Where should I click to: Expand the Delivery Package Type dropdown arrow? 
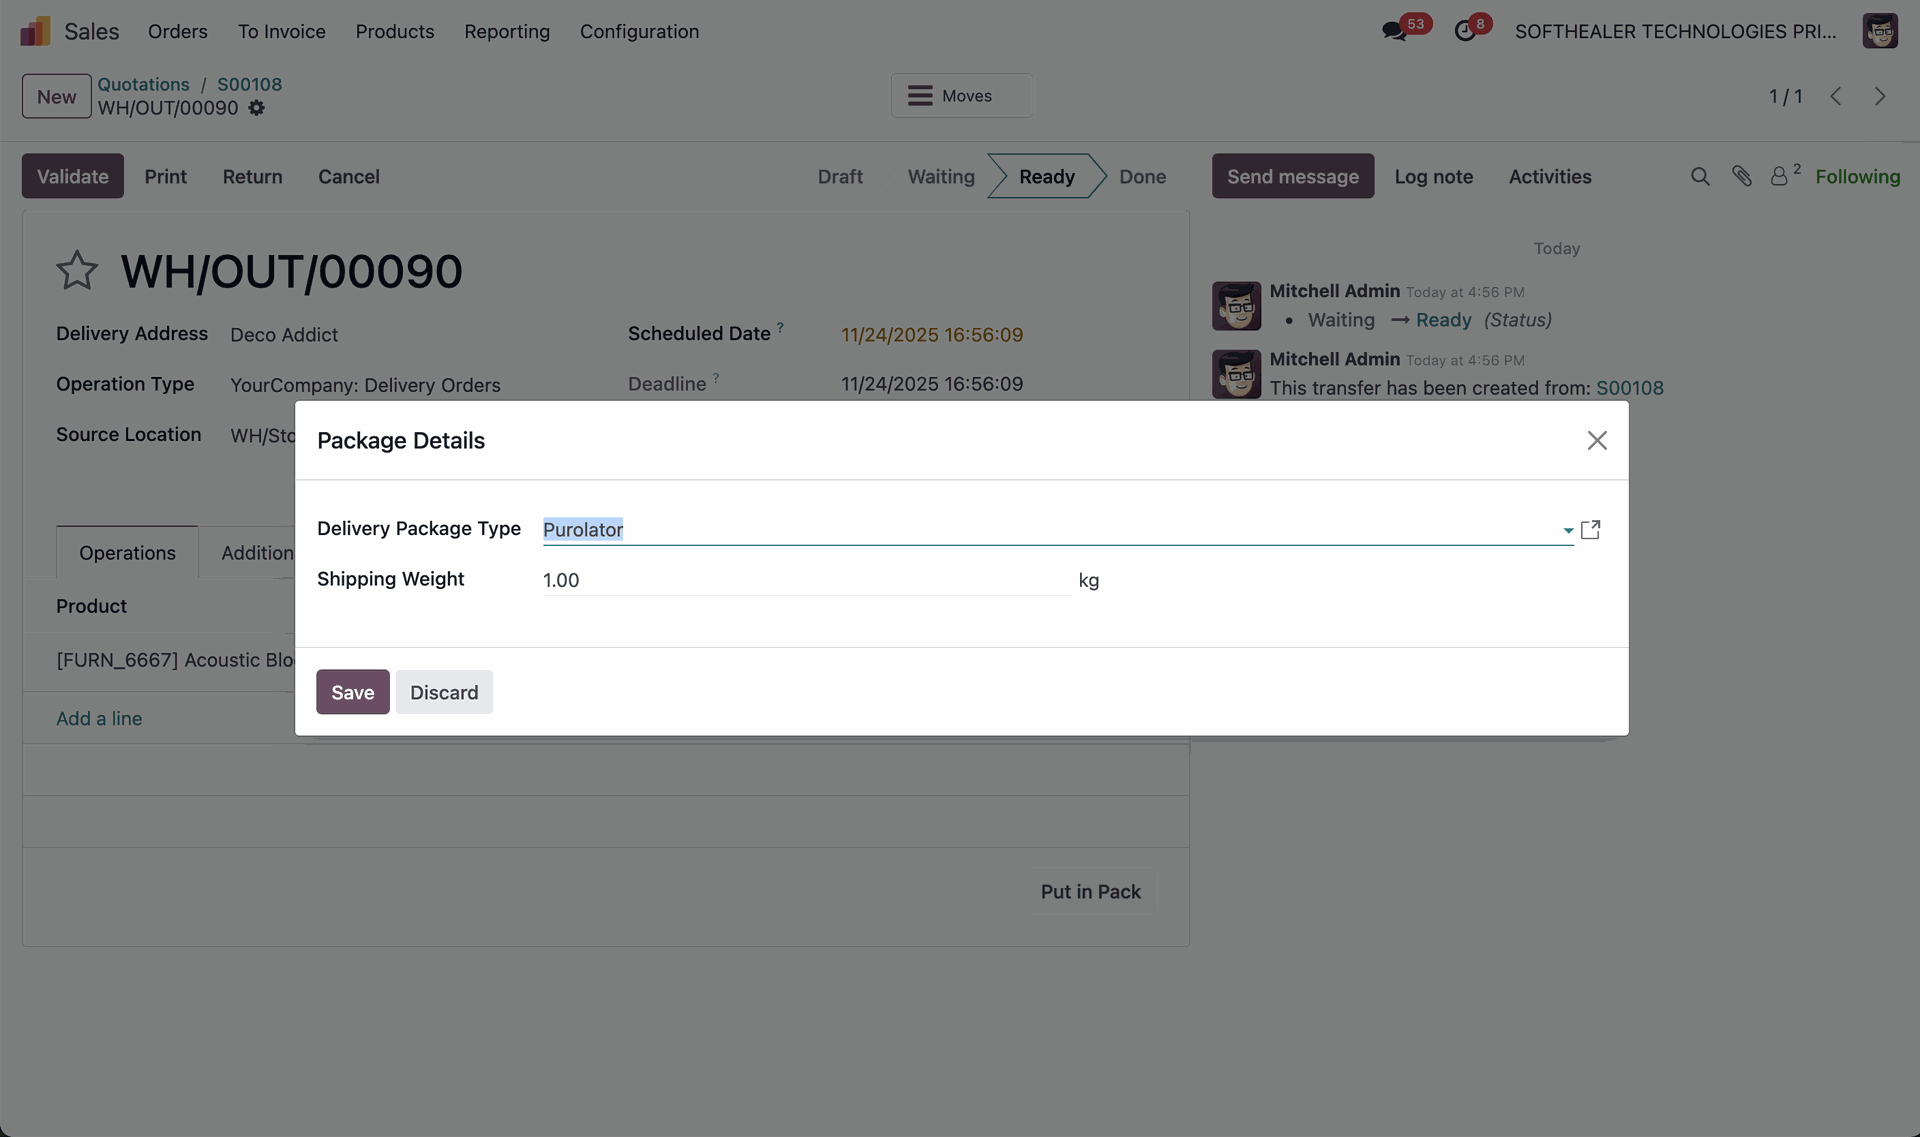point(1567,531)
